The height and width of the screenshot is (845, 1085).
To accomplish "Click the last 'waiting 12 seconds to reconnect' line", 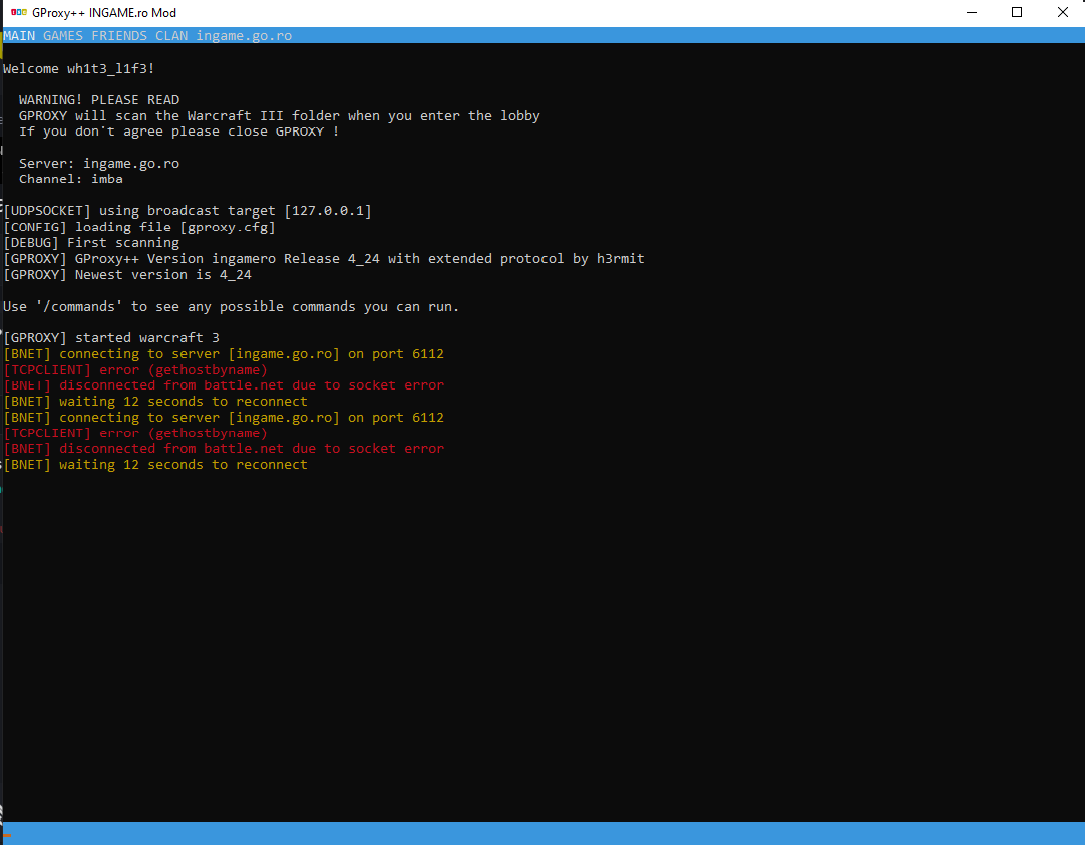I will click(156, 465).
